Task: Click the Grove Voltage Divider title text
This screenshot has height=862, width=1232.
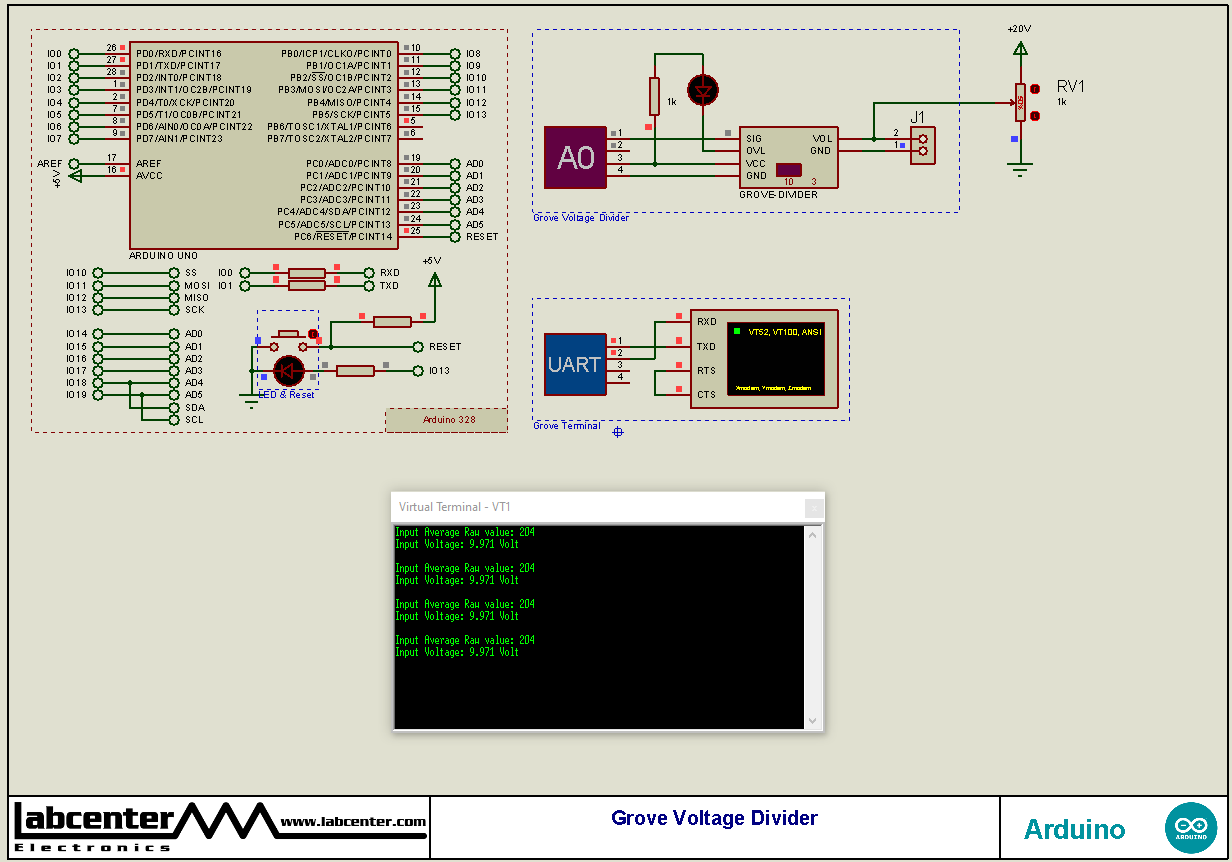Action: (713, 818)
